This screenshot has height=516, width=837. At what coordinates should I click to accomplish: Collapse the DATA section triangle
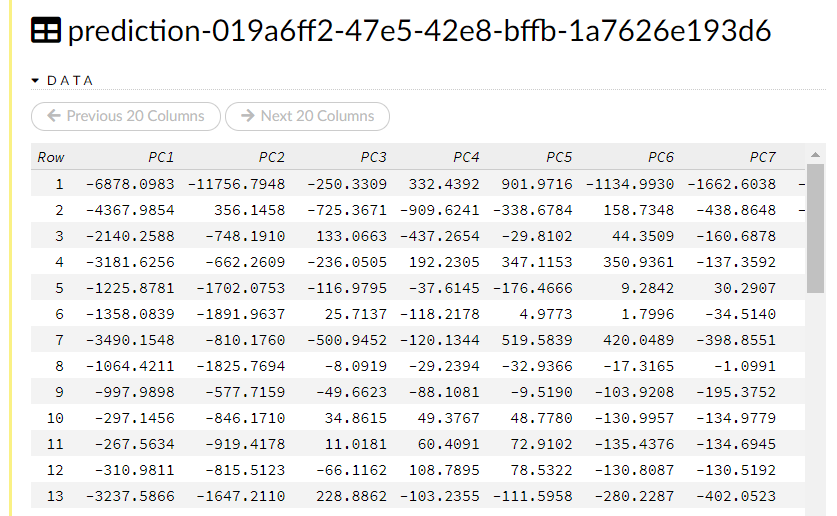[35, 80]
